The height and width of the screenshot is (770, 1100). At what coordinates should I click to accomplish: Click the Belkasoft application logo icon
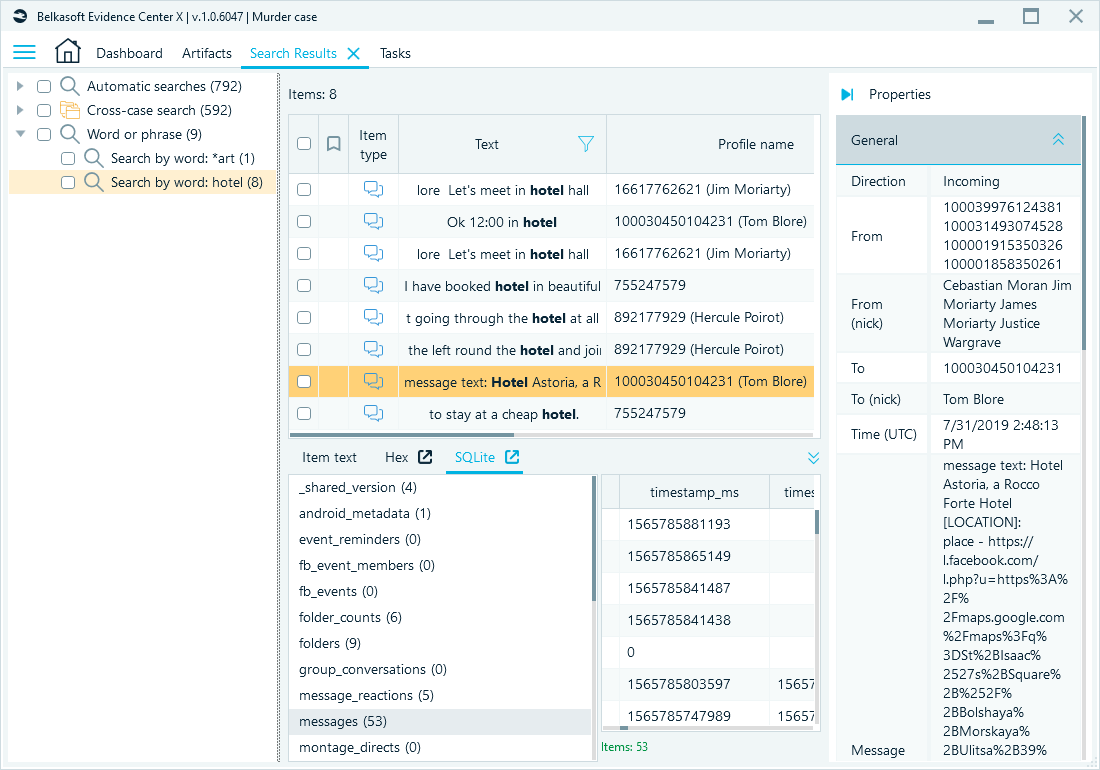(20, 16)
